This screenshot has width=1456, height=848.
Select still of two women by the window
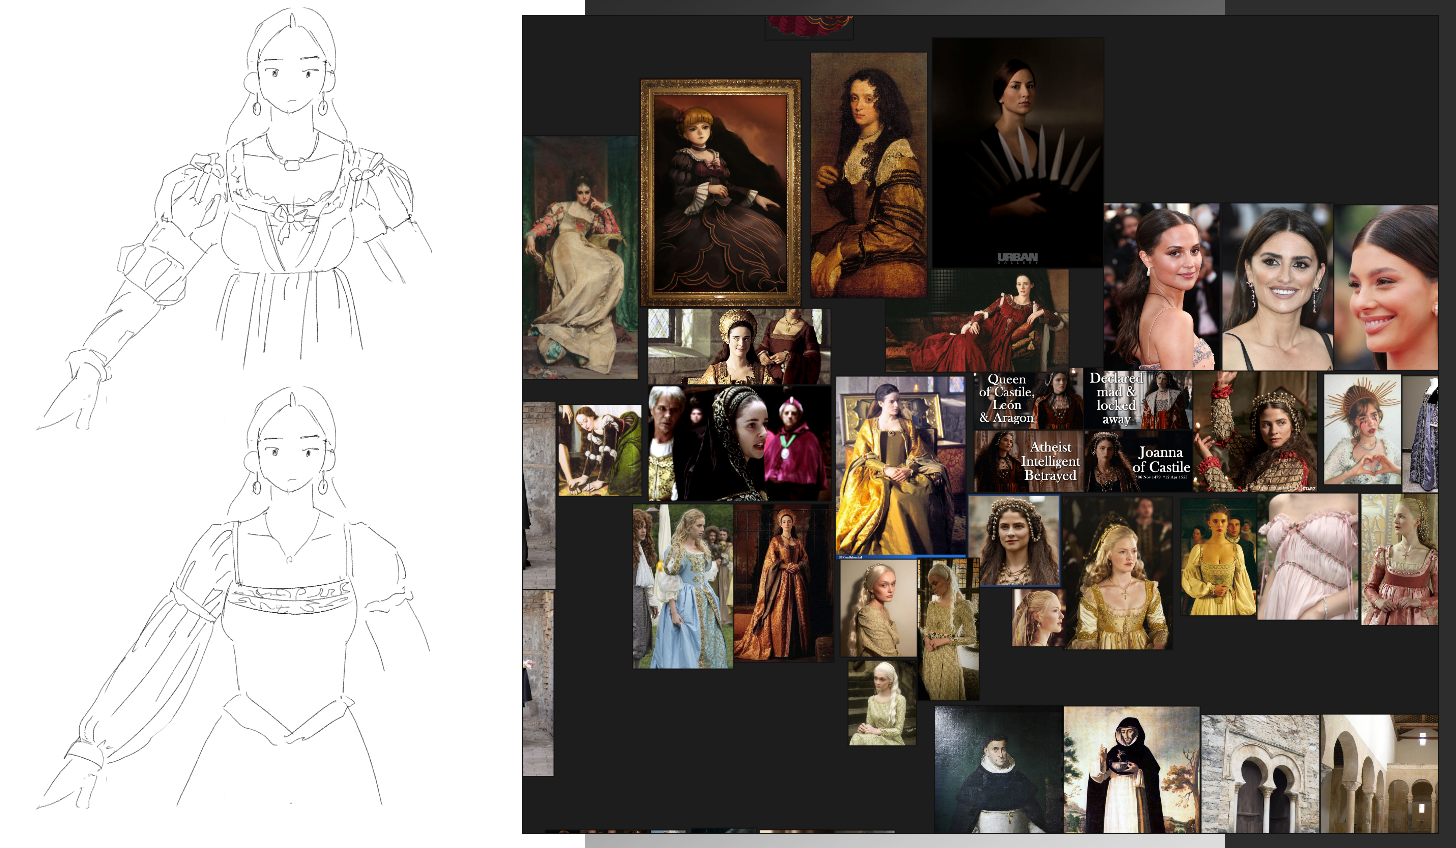739,346
